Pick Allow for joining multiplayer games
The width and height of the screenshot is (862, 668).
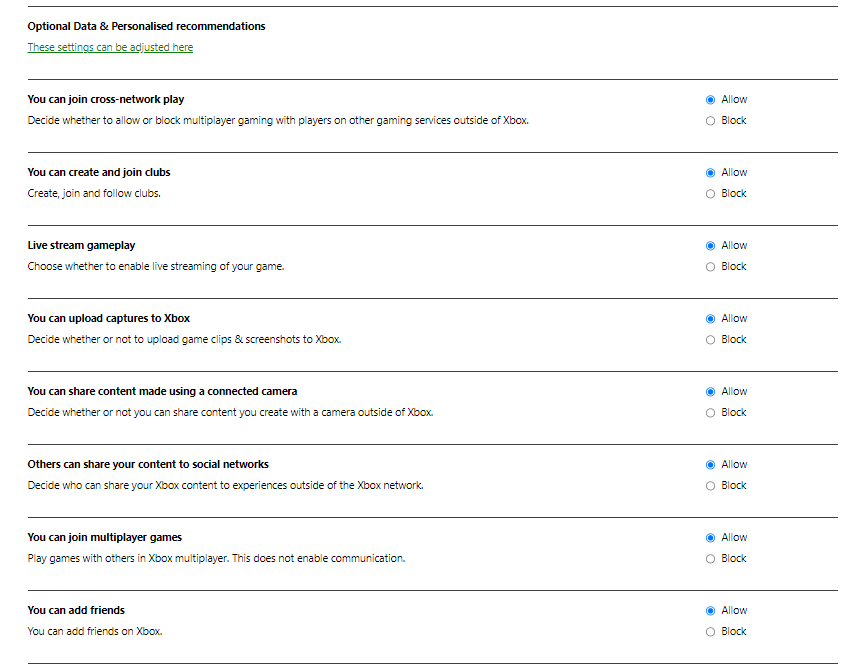710,538
